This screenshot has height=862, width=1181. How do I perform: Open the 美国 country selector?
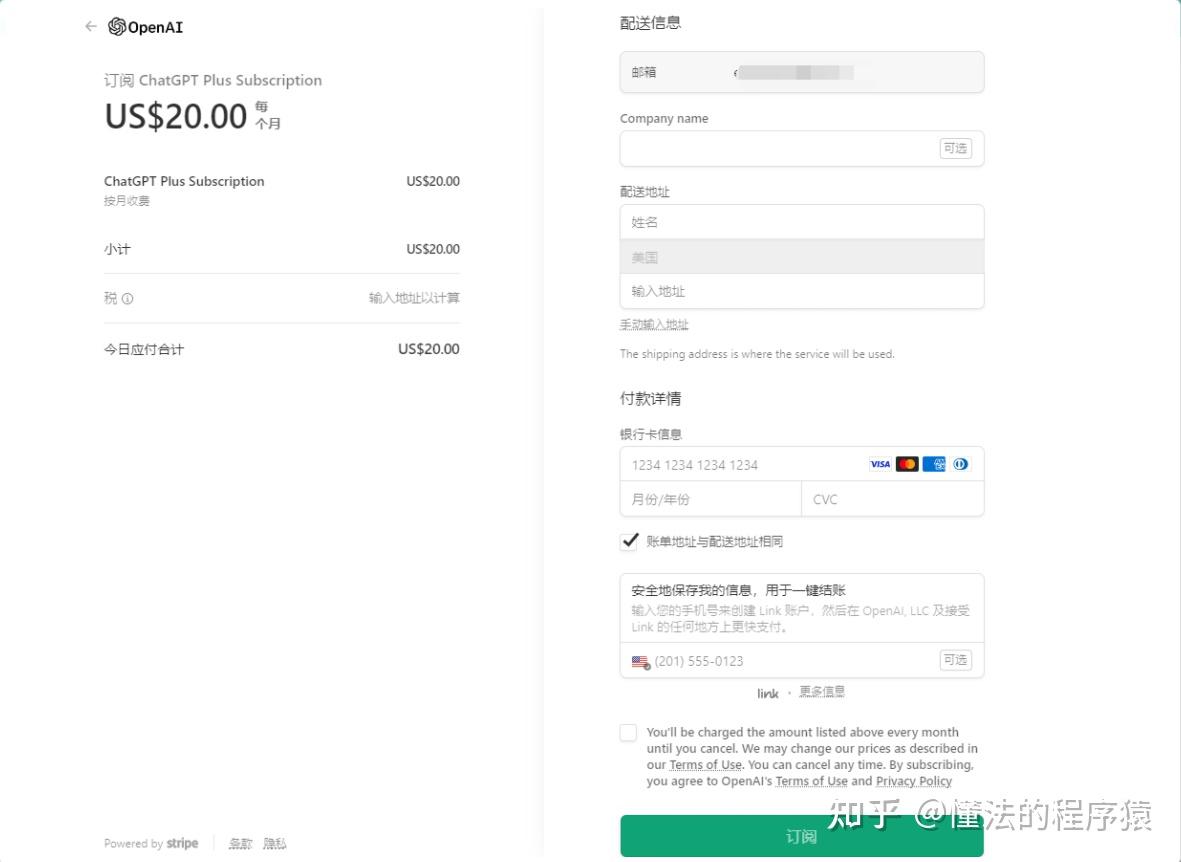(x=802, y=256)
